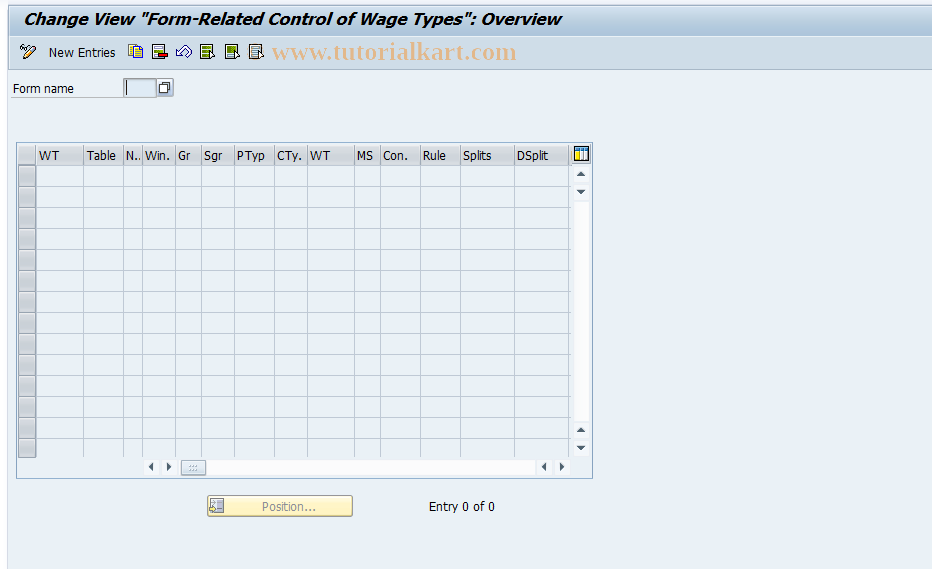
Task: Click Win. column header
Action: 159,156
